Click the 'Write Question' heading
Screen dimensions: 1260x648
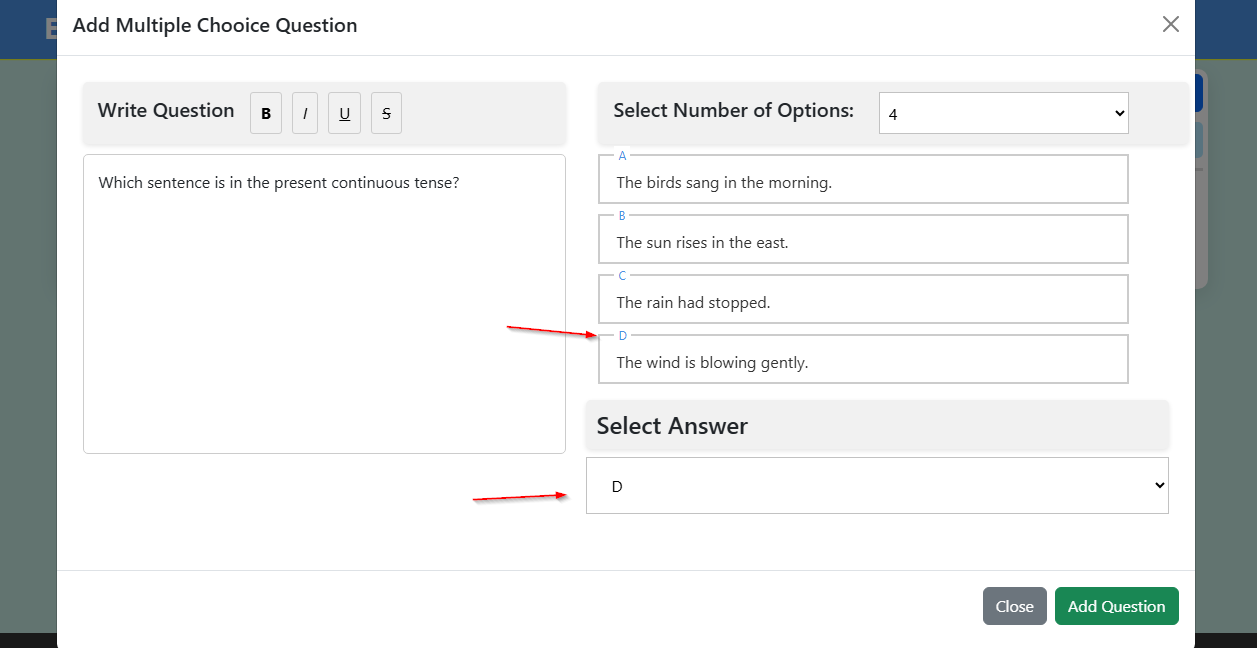pos(166,111)
